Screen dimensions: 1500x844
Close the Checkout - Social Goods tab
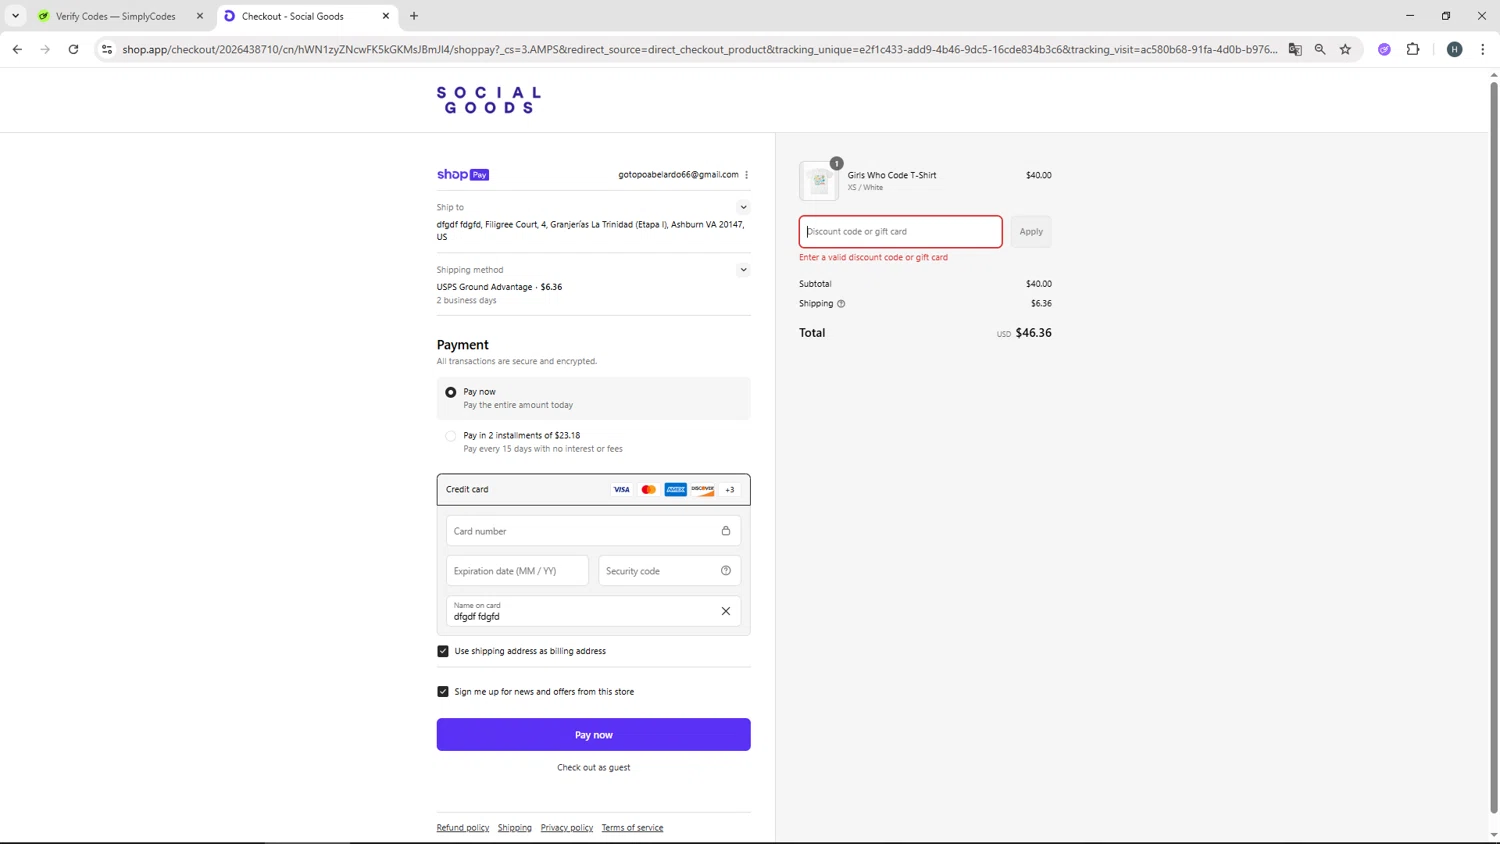386,16
